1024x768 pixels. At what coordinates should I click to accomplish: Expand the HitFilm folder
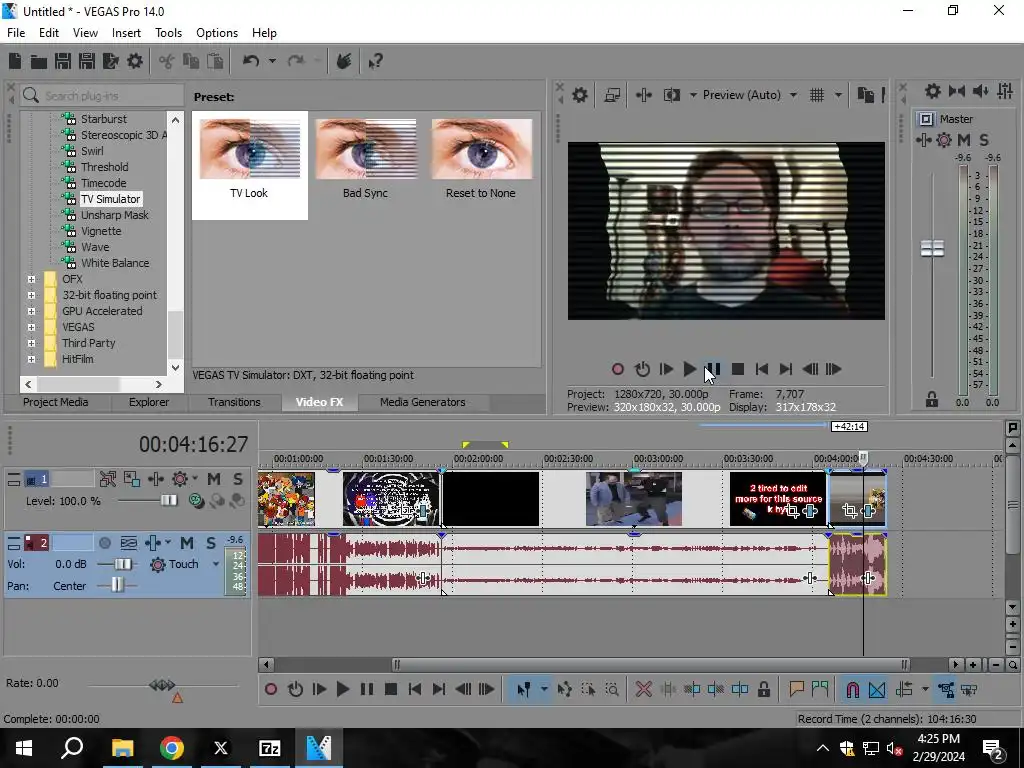(x=31, y=359)
